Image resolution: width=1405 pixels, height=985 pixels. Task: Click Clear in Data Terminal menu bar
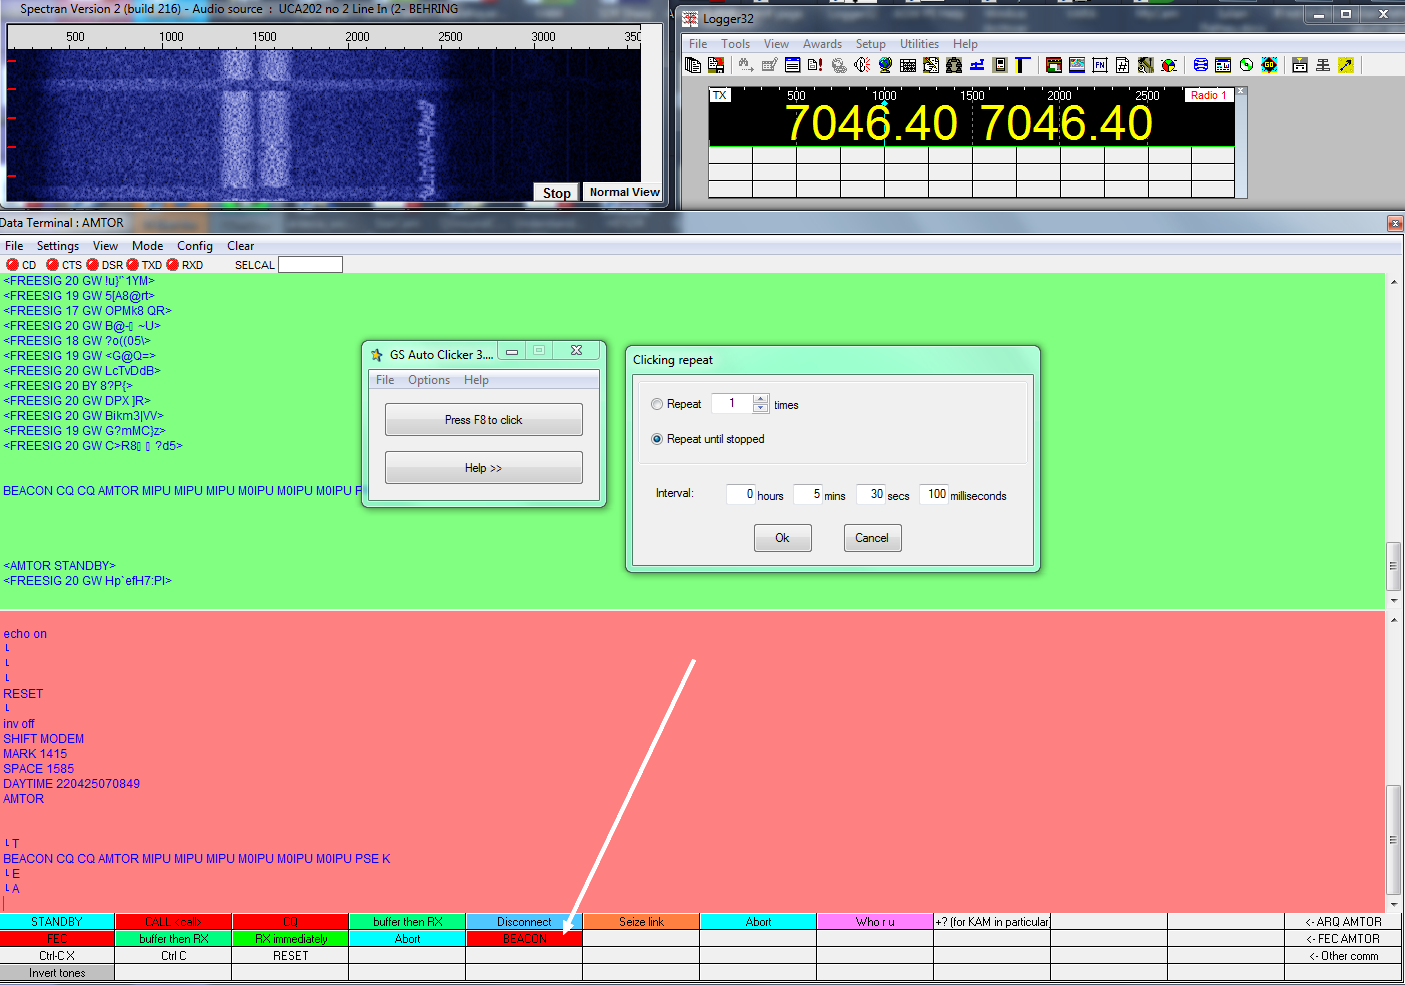tap(241, 246)
